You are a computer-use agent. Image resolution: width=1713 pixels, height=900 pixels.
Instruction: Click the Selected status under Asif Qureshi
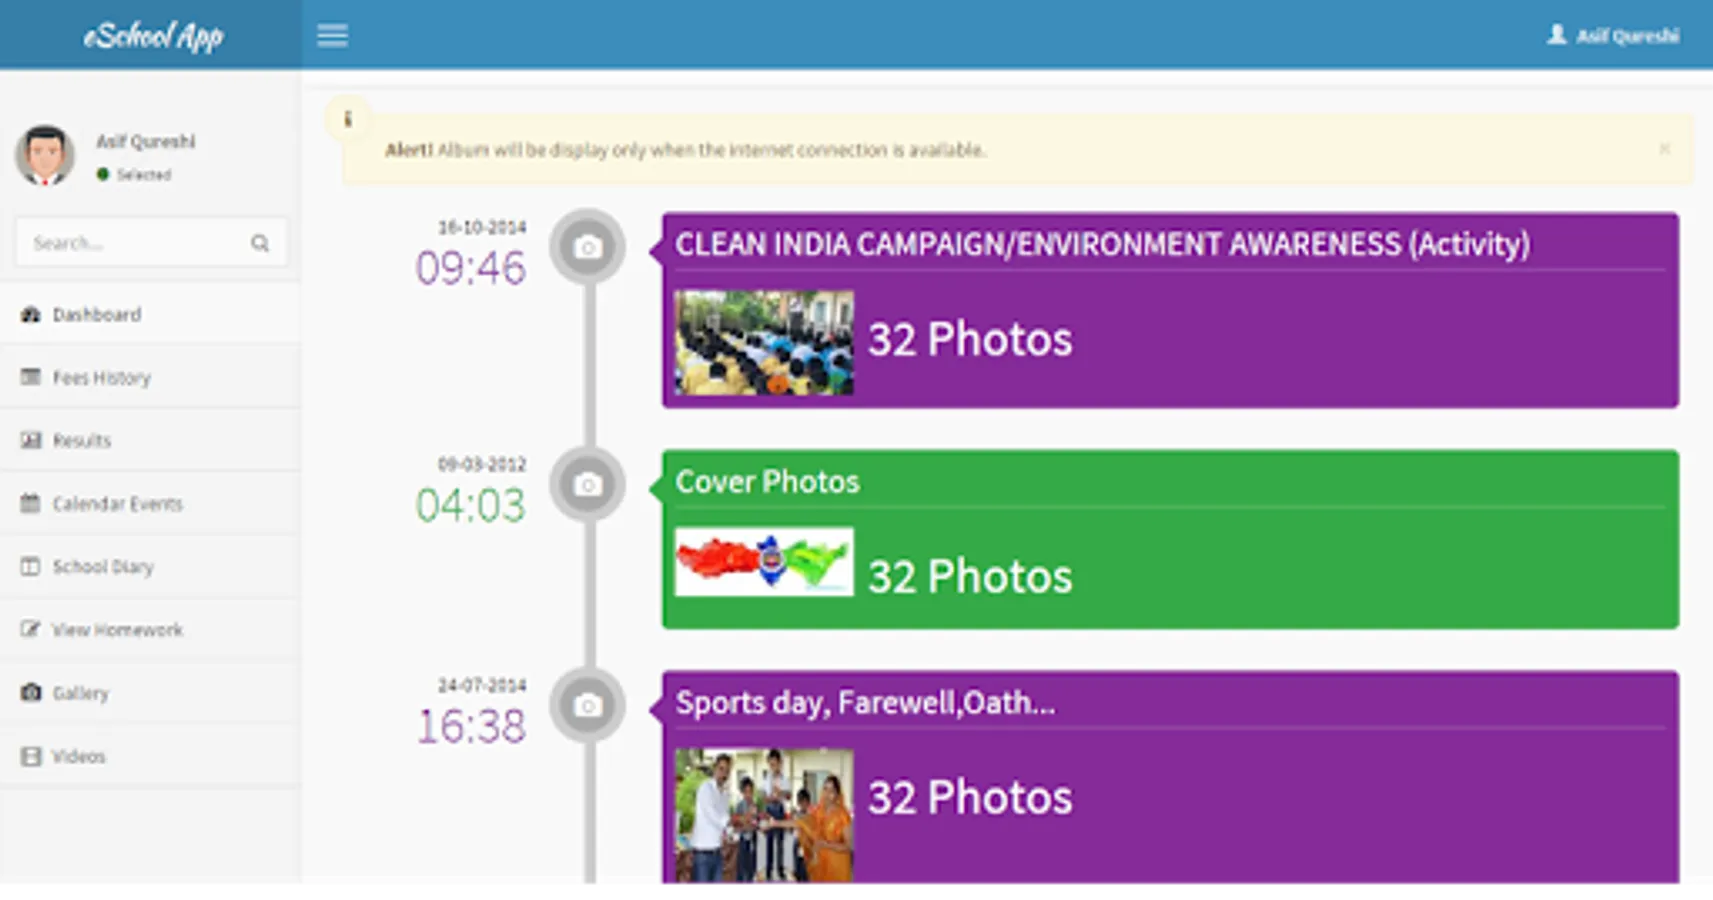[135, 174]
